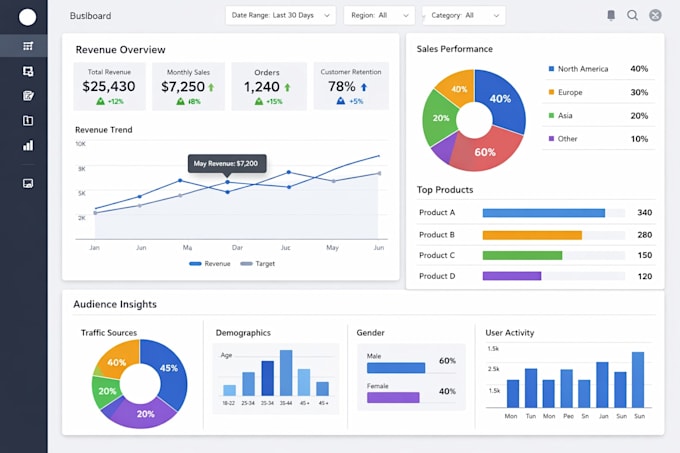Screen dimensions: 680x453
Task: Click the Asia legend swatch
Action: tap(551, 115)
